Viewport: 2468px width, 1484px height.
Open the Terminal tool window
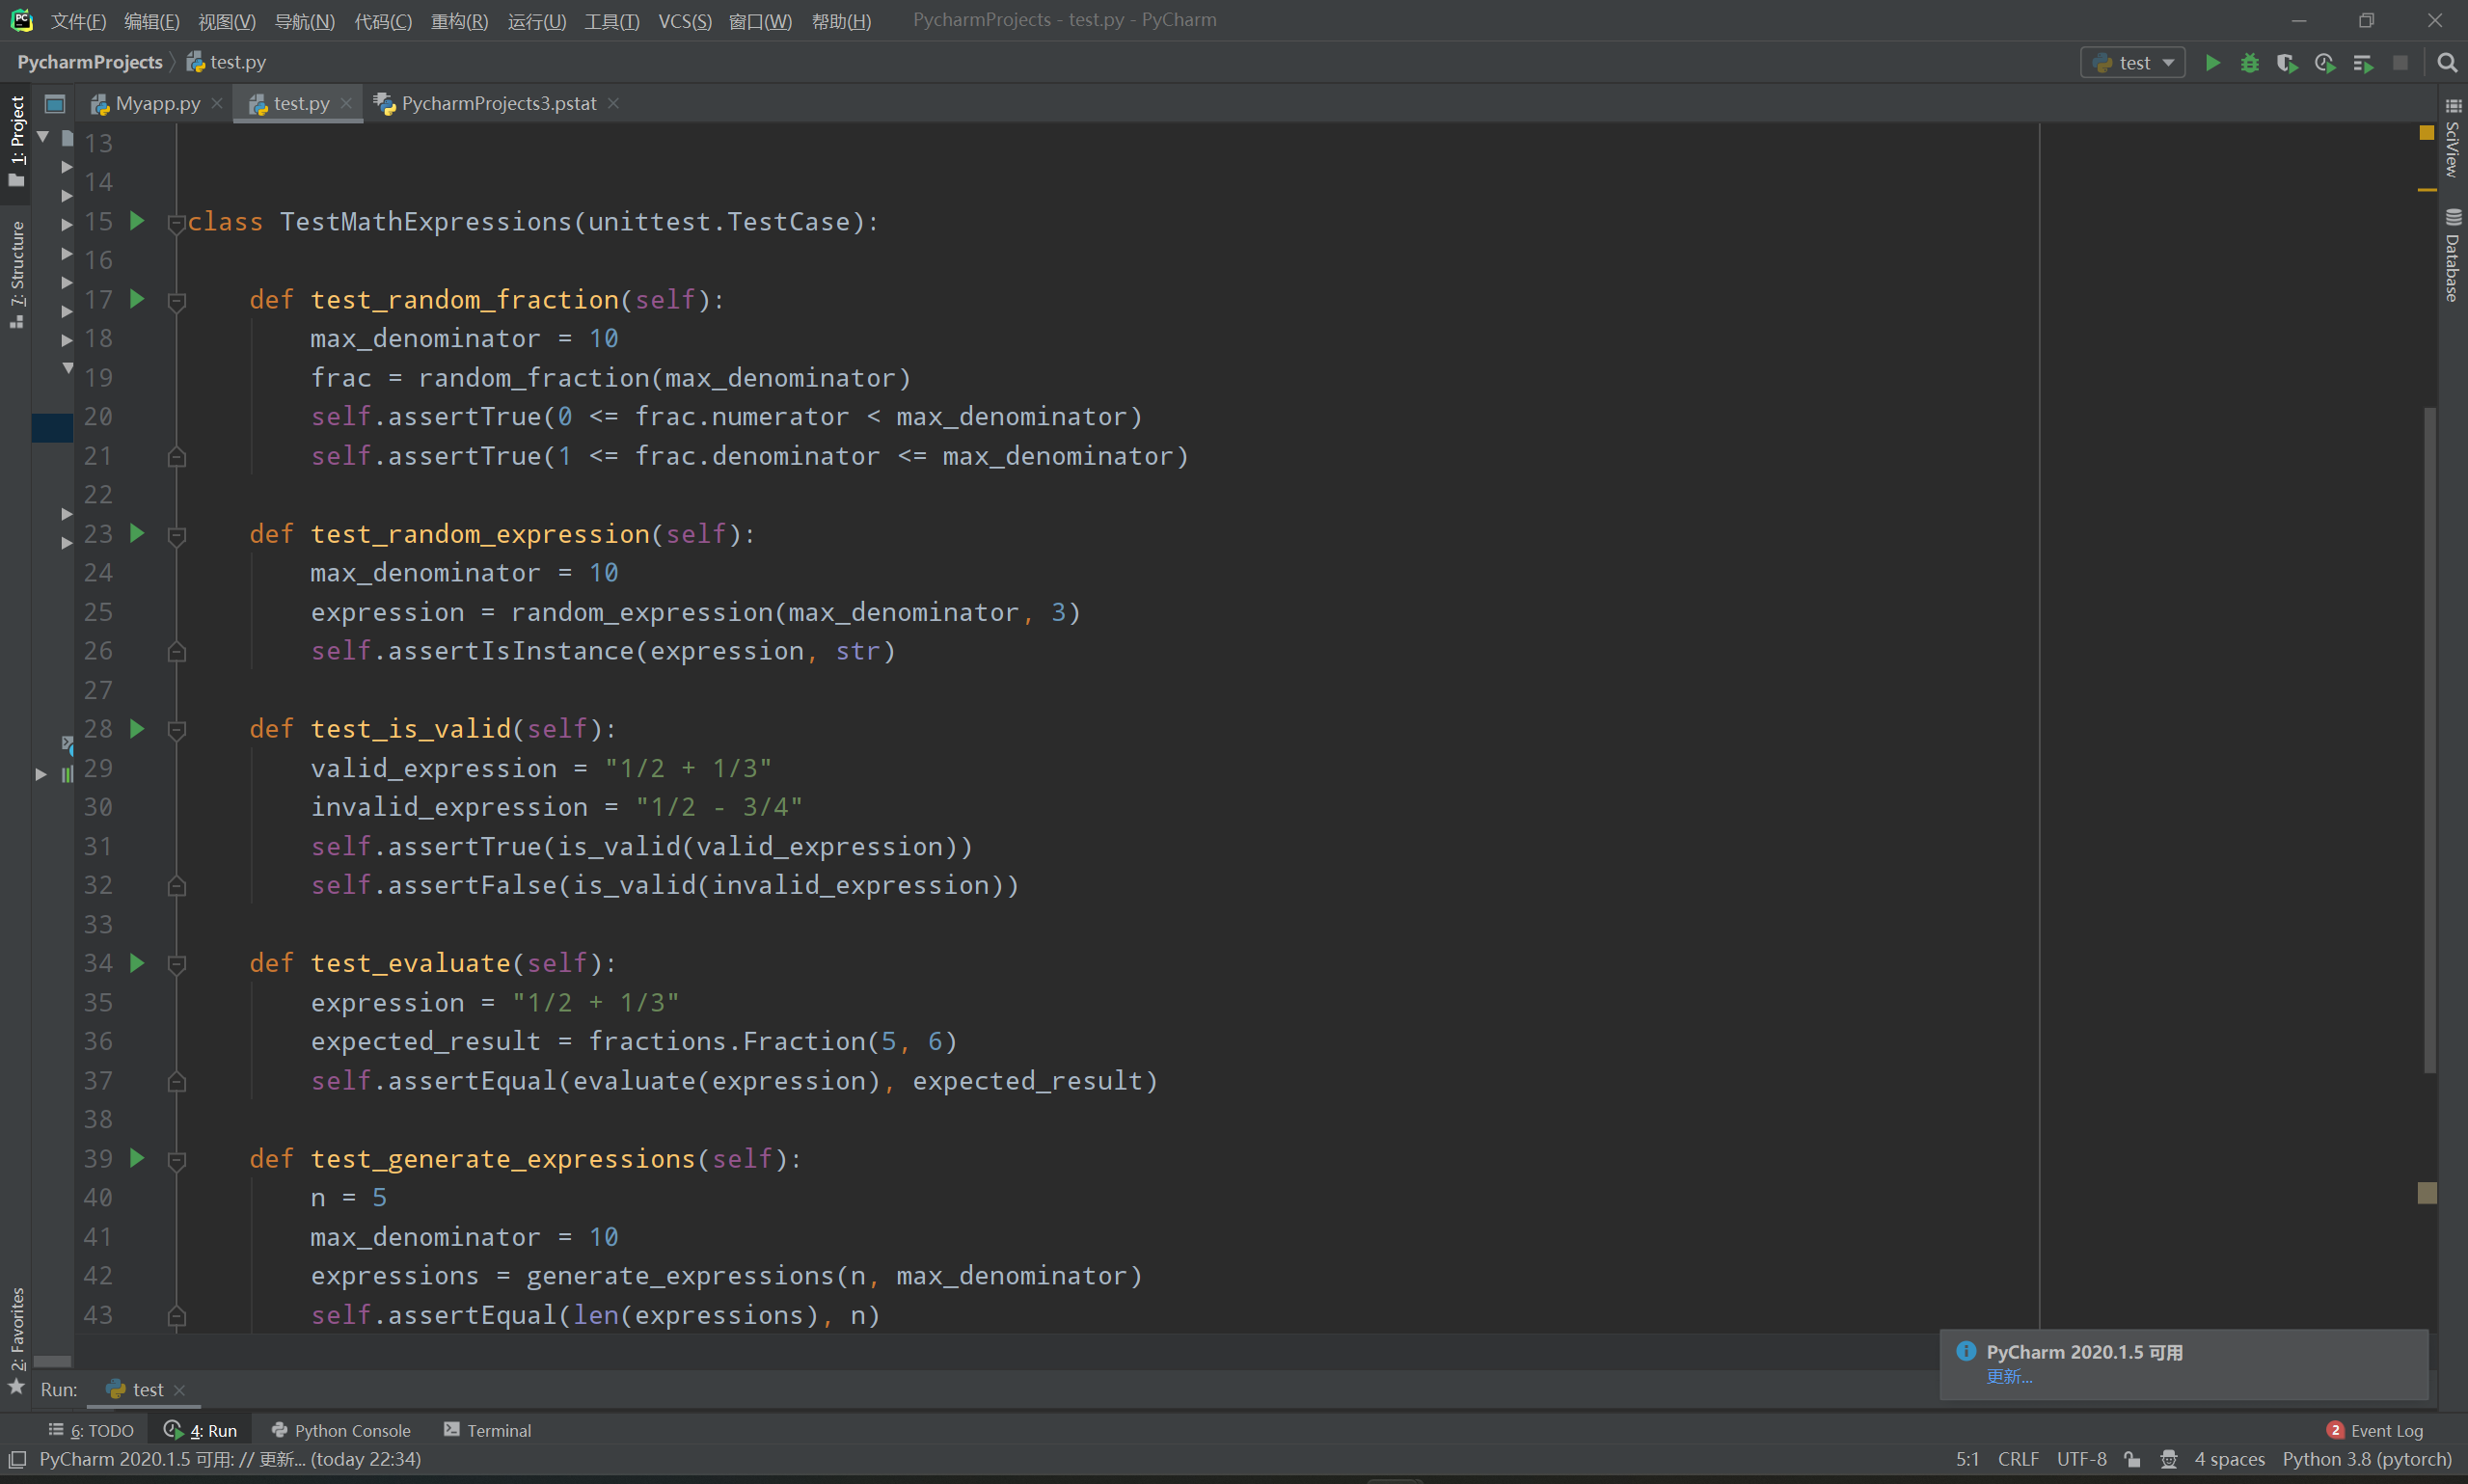[x=488, y=1431]
